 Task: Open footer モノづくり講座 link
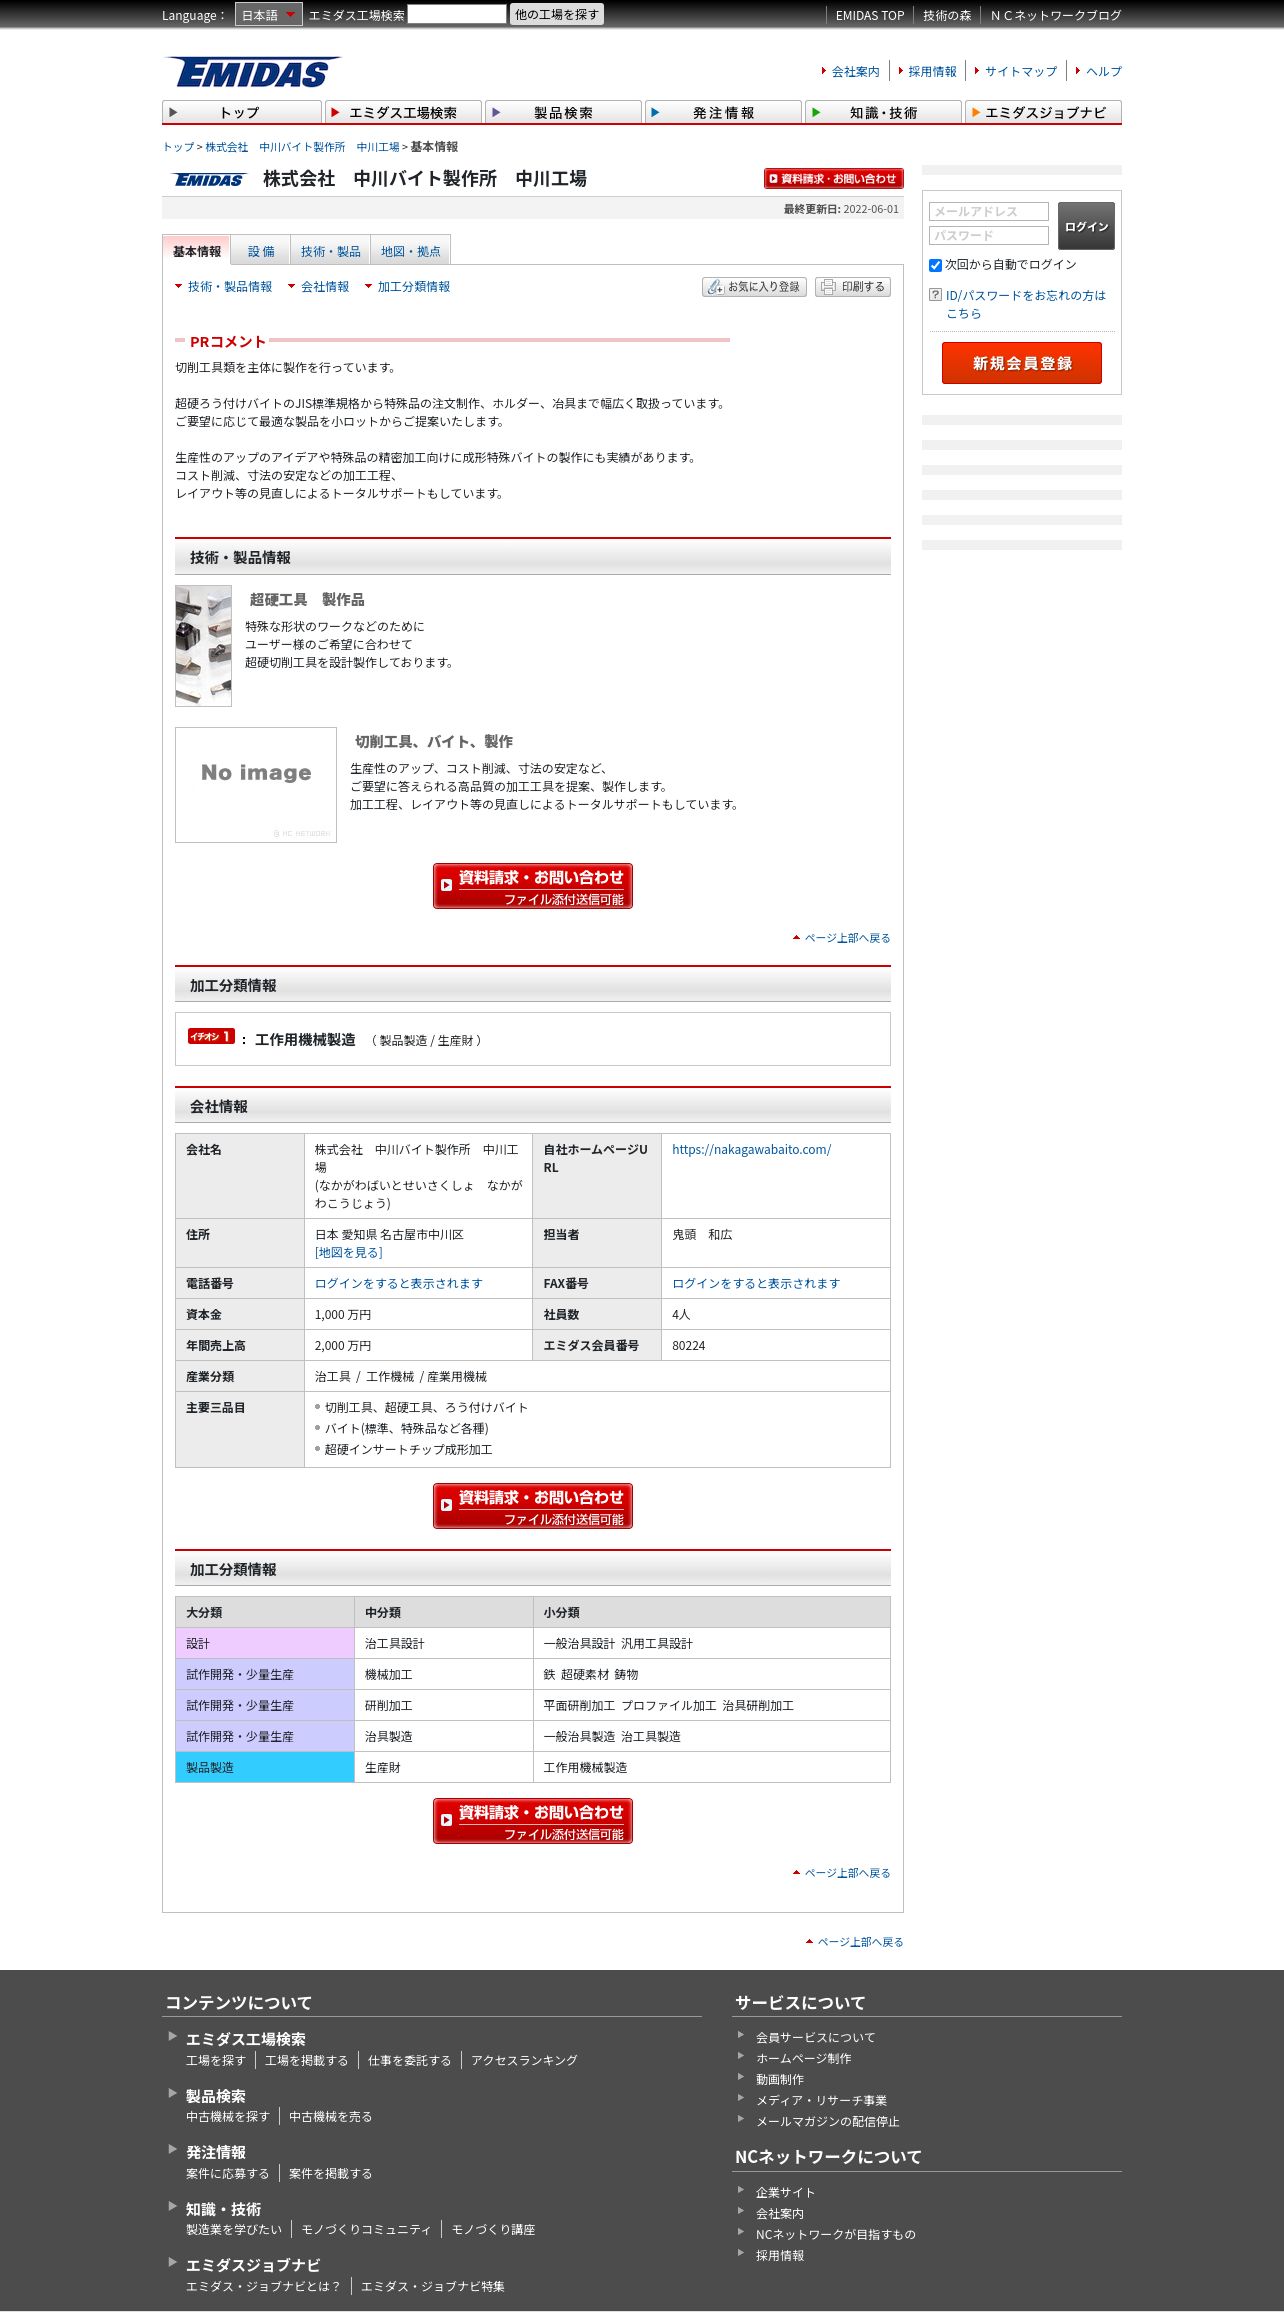[493, 2230]
